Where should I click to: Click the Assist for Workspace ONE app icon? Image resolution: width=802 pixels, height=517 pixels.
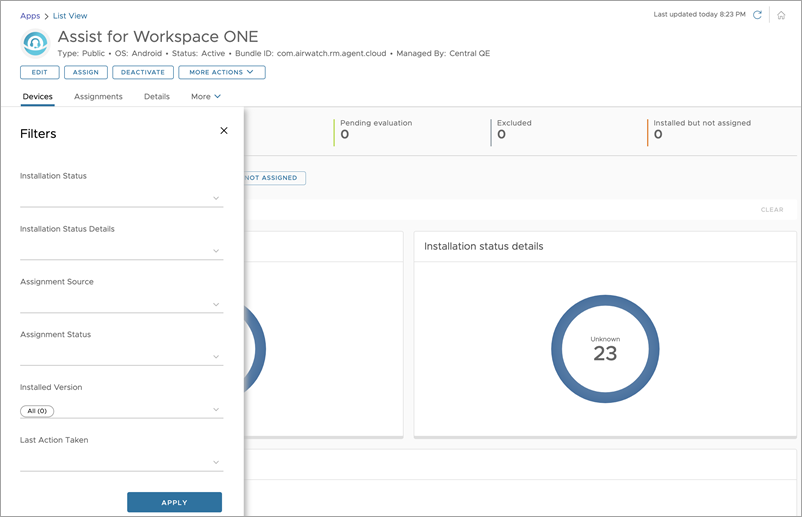pyautogui.click(x=35, y=43)
